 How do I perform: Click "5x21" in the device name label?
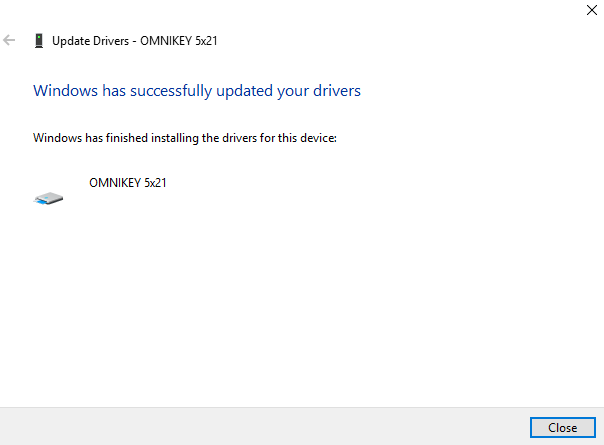pos(155,183)
